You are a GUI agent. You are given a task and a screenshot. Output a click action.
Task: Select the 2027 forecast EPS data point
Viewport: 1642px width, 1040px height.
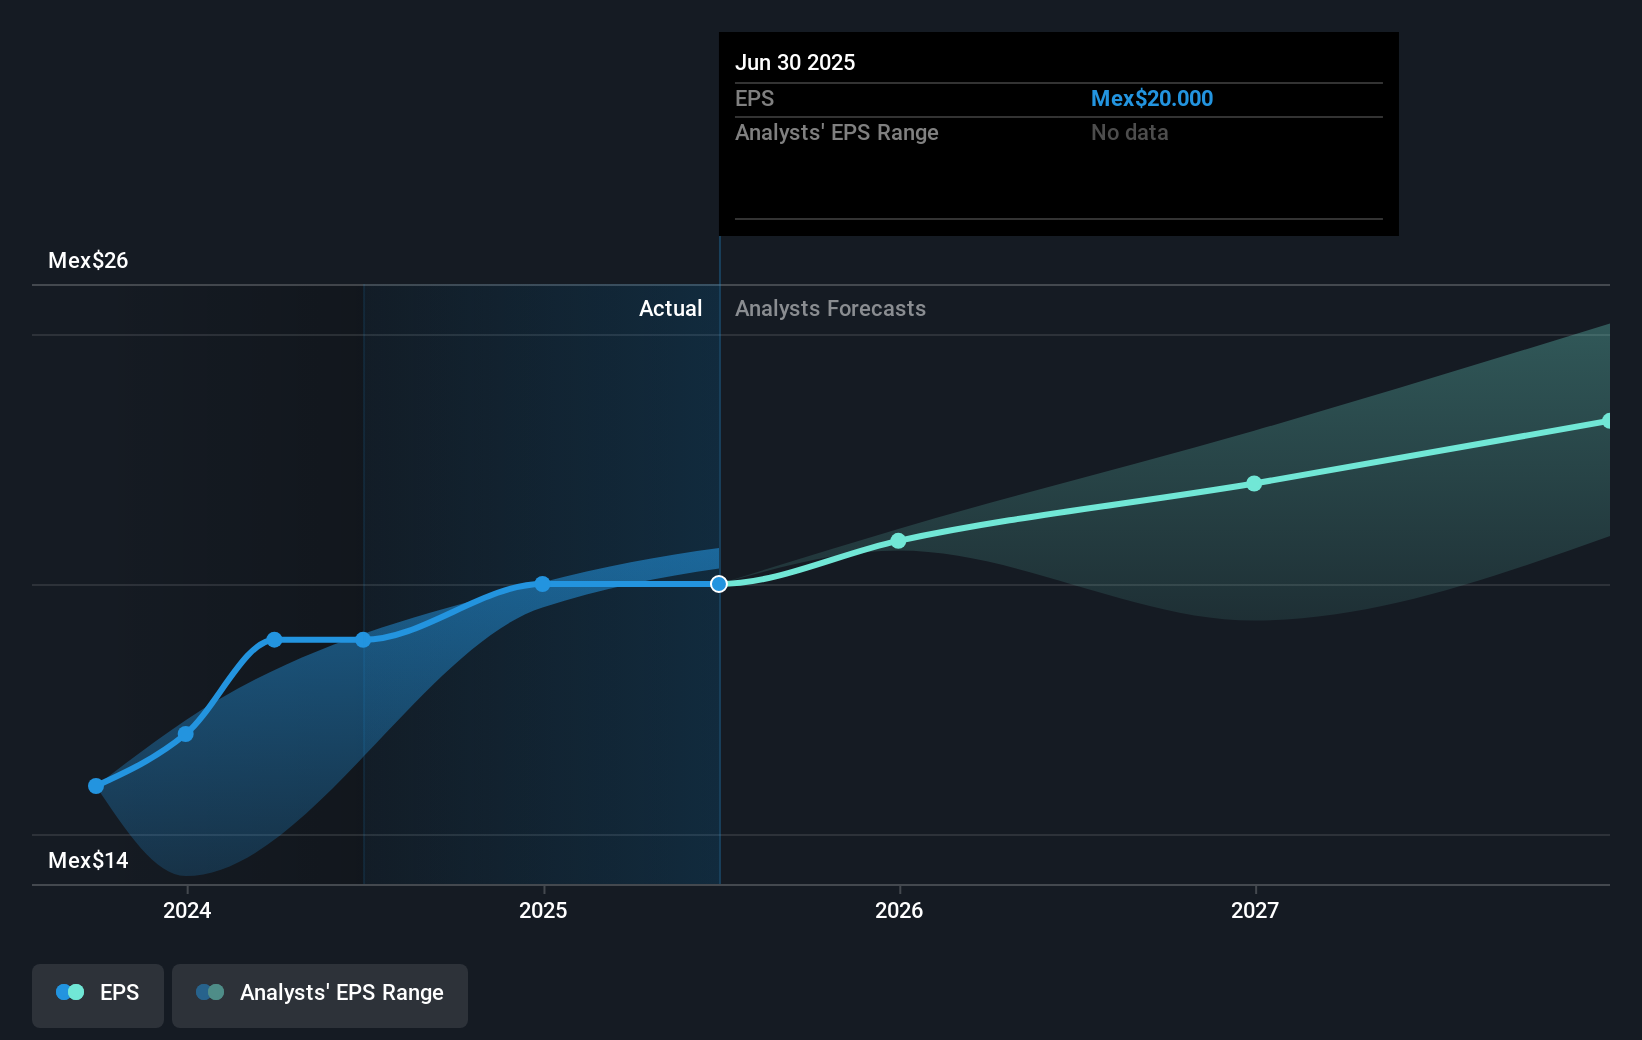pyautogui.click(x=1254, y=483)
